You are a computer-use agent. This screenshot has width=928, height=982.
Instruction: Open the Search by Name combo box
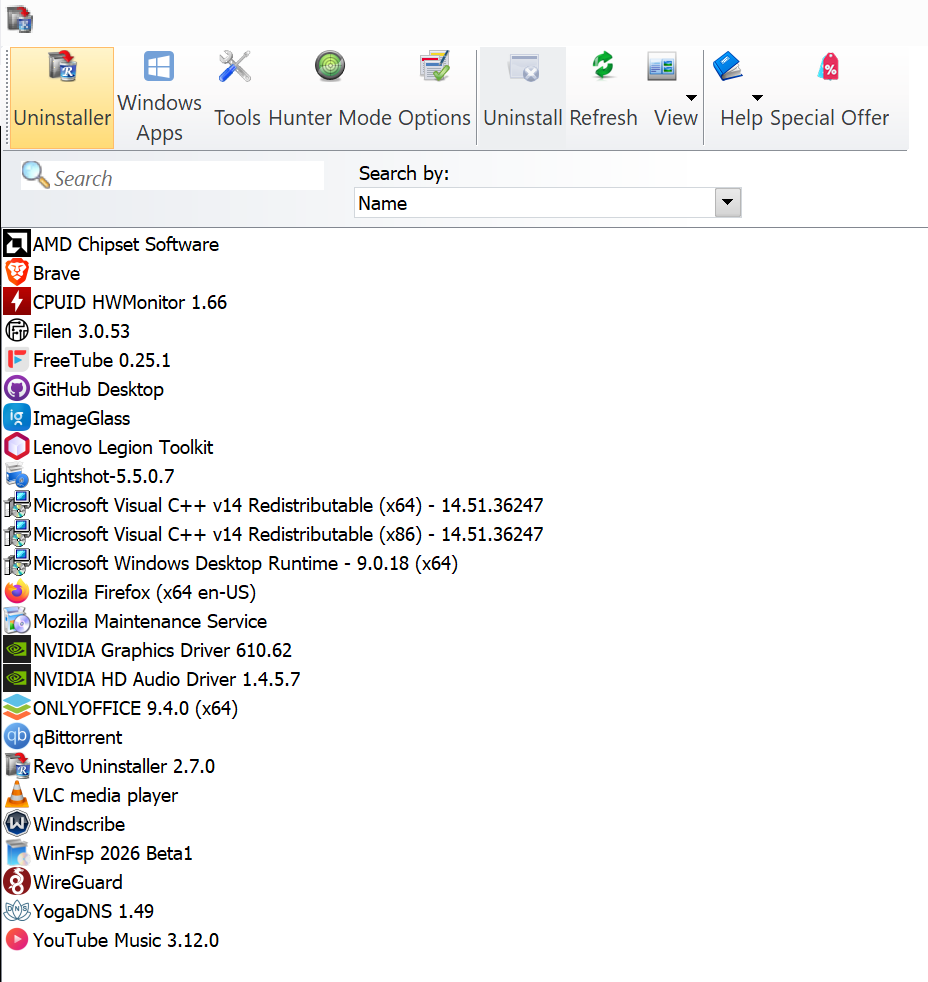[x=547, y=203]
